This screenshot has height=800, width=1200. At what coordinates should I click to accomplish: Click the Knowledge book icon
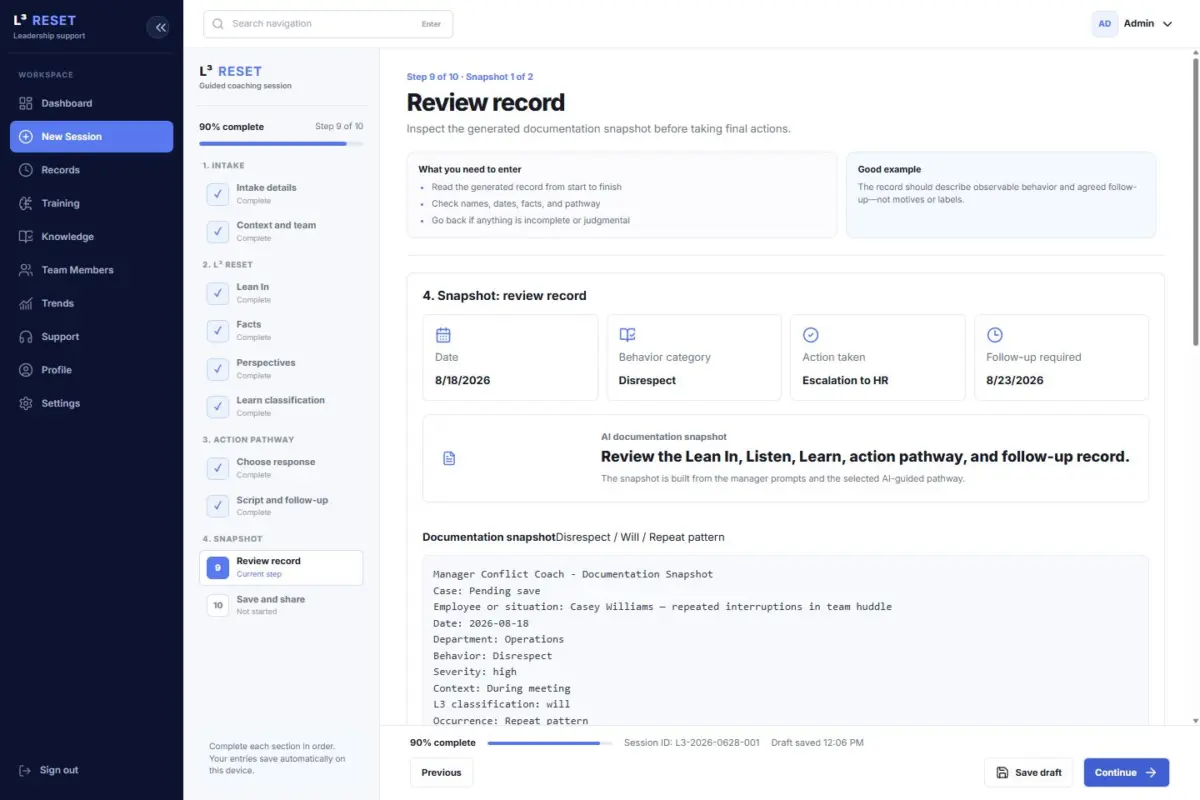(25, 237)
